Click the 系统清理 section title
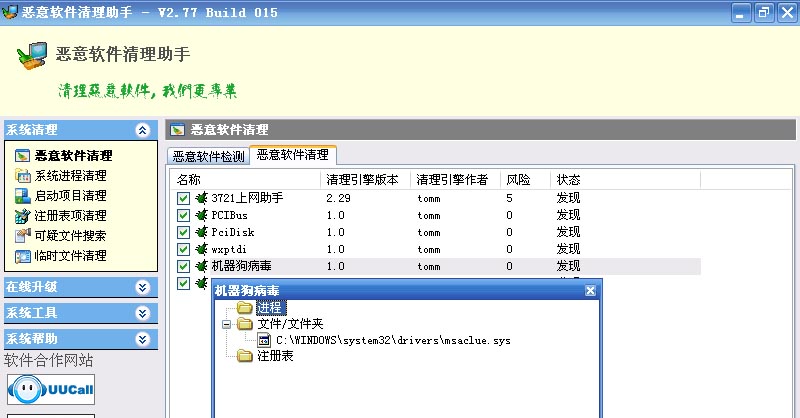This screenshot has height=418, width=800. [32, 130]
